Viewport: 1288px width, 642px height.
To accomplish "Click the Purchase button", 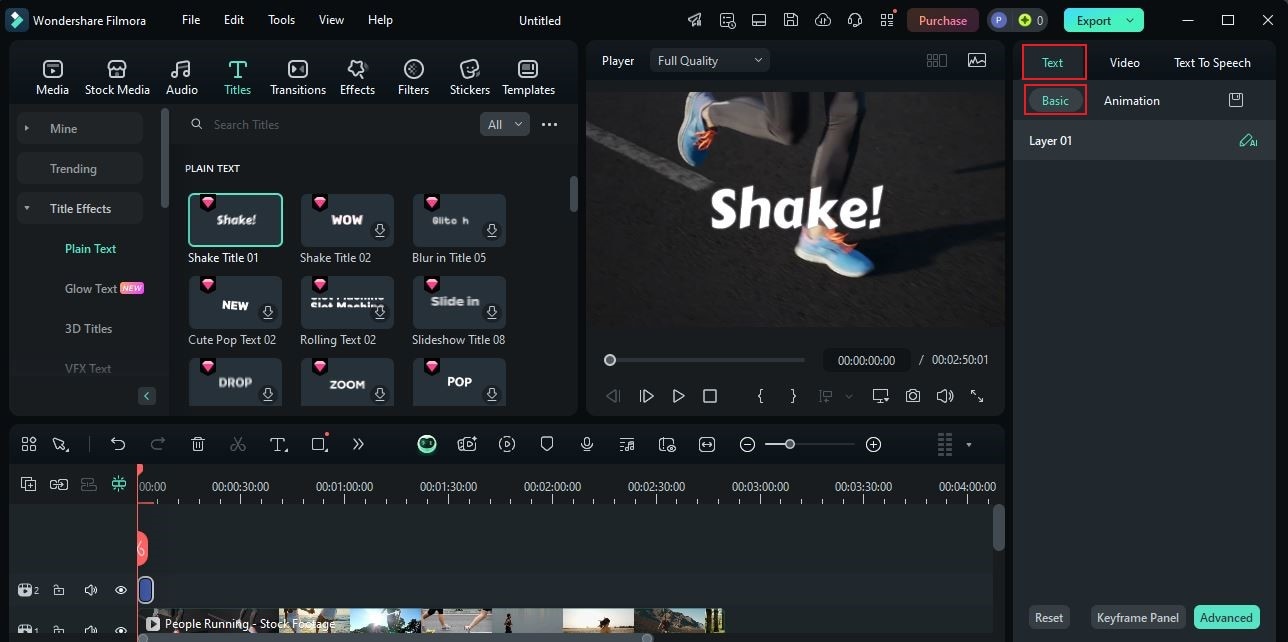I will tap(943, 20).
